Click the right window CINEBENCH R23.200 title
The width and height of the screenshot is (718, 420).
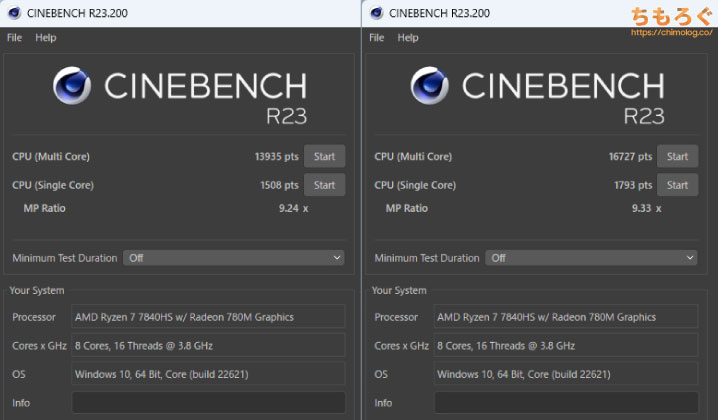pos(440,13)
